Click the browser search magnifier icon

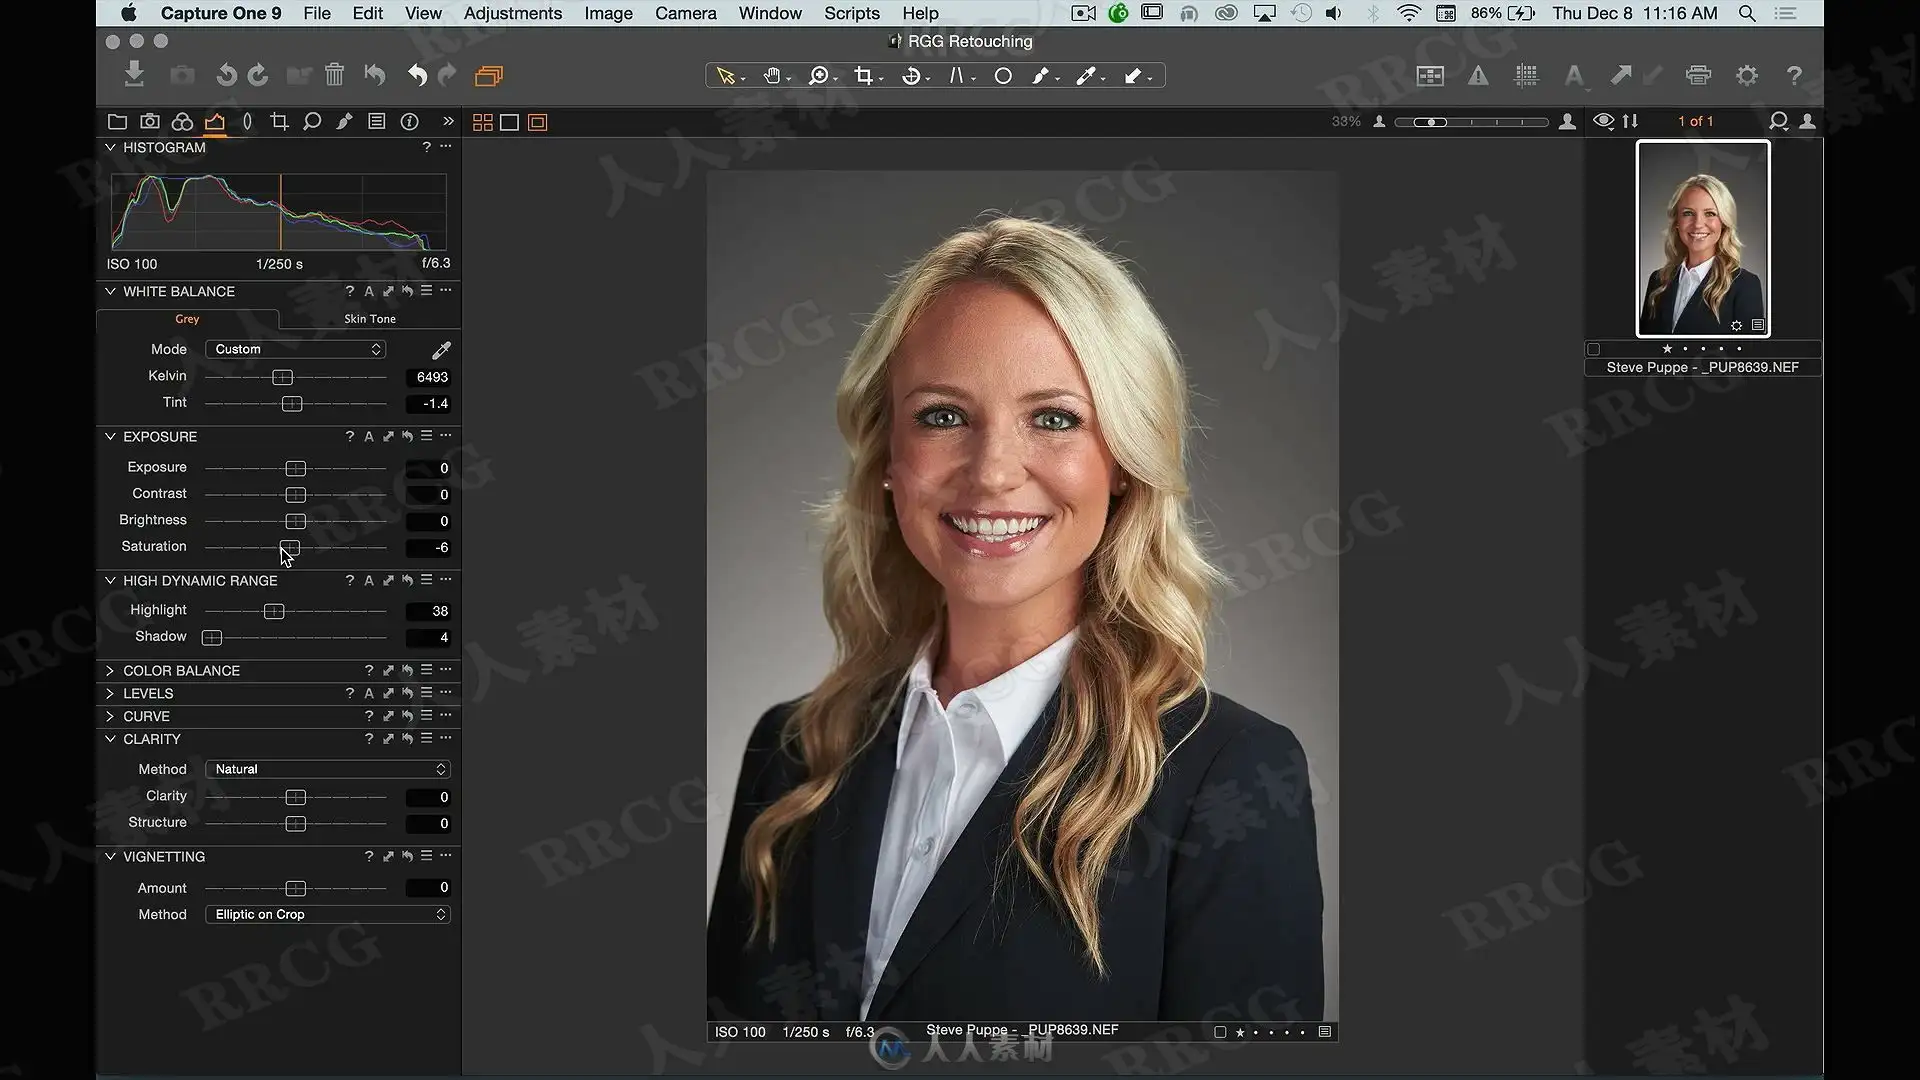pos(1778,121)
